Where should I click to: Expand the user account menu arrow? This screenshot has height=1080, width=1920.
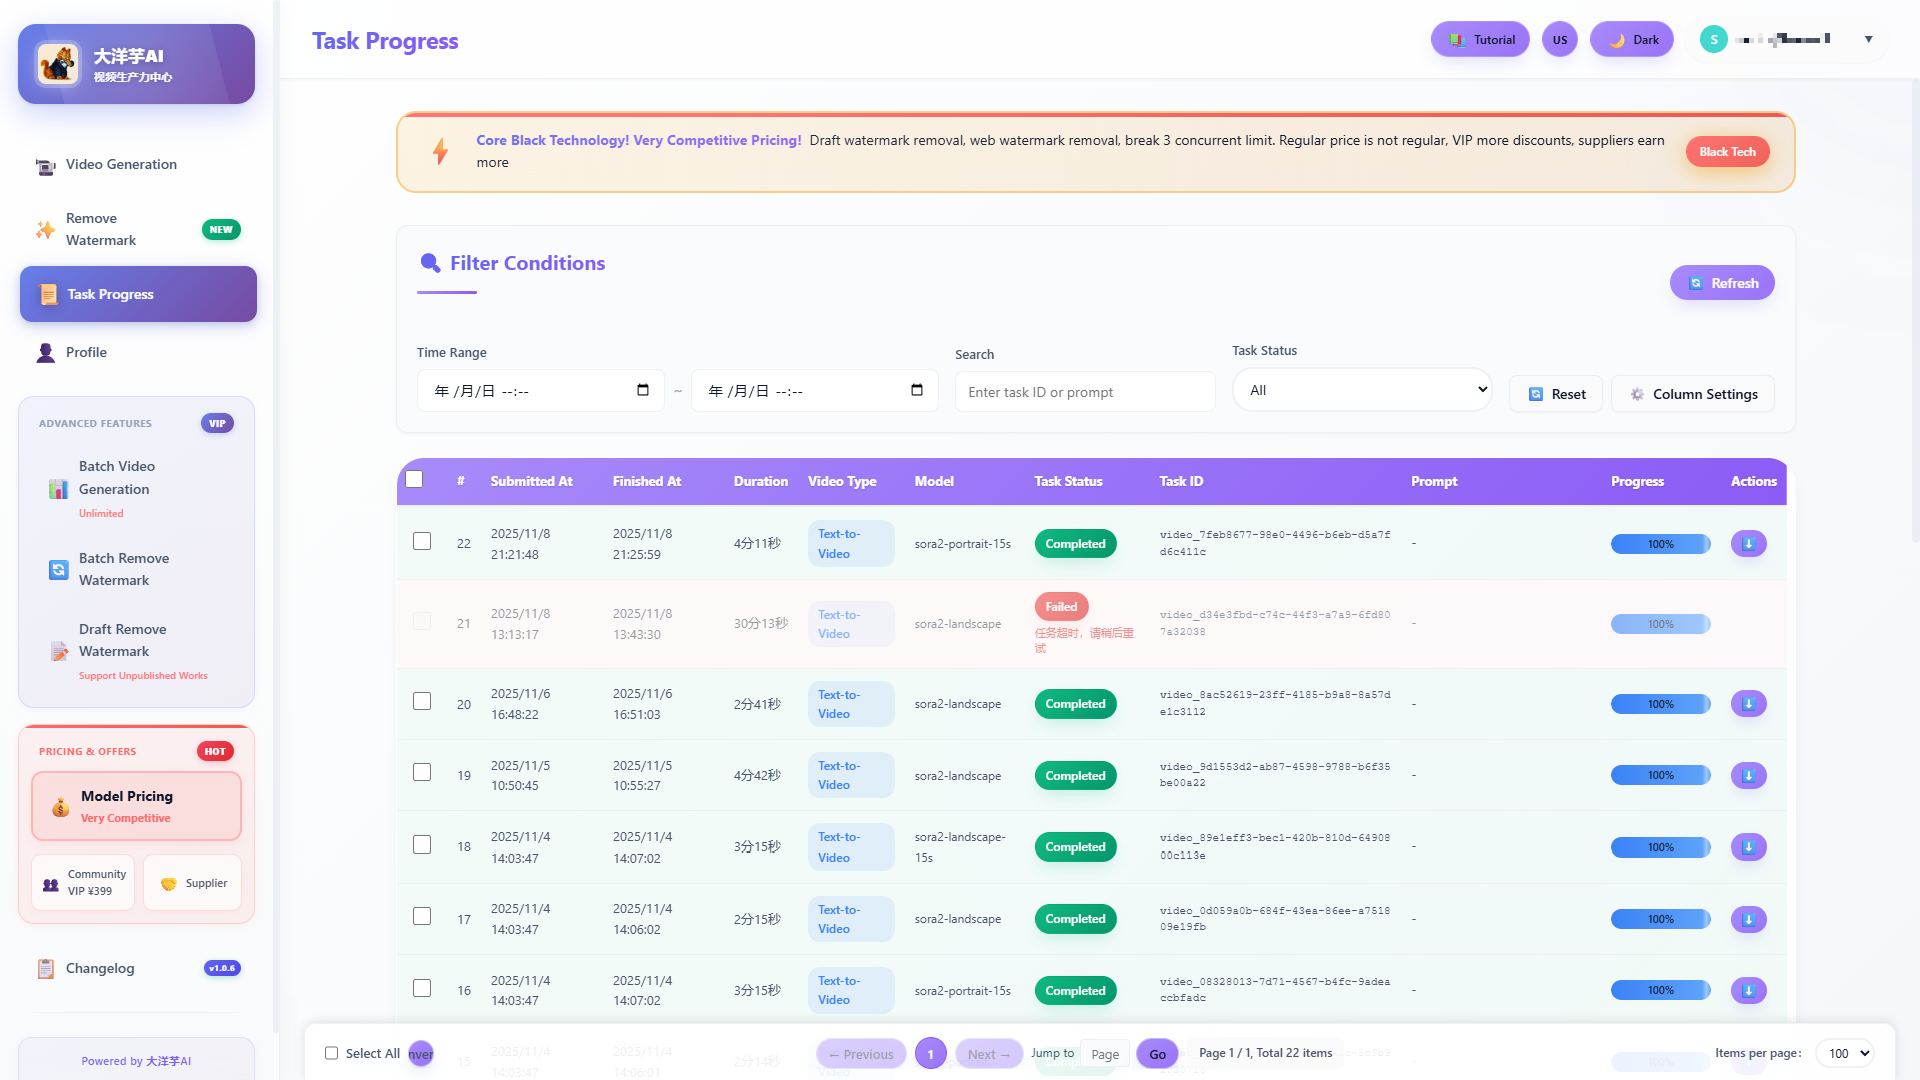click(1868, 39)
